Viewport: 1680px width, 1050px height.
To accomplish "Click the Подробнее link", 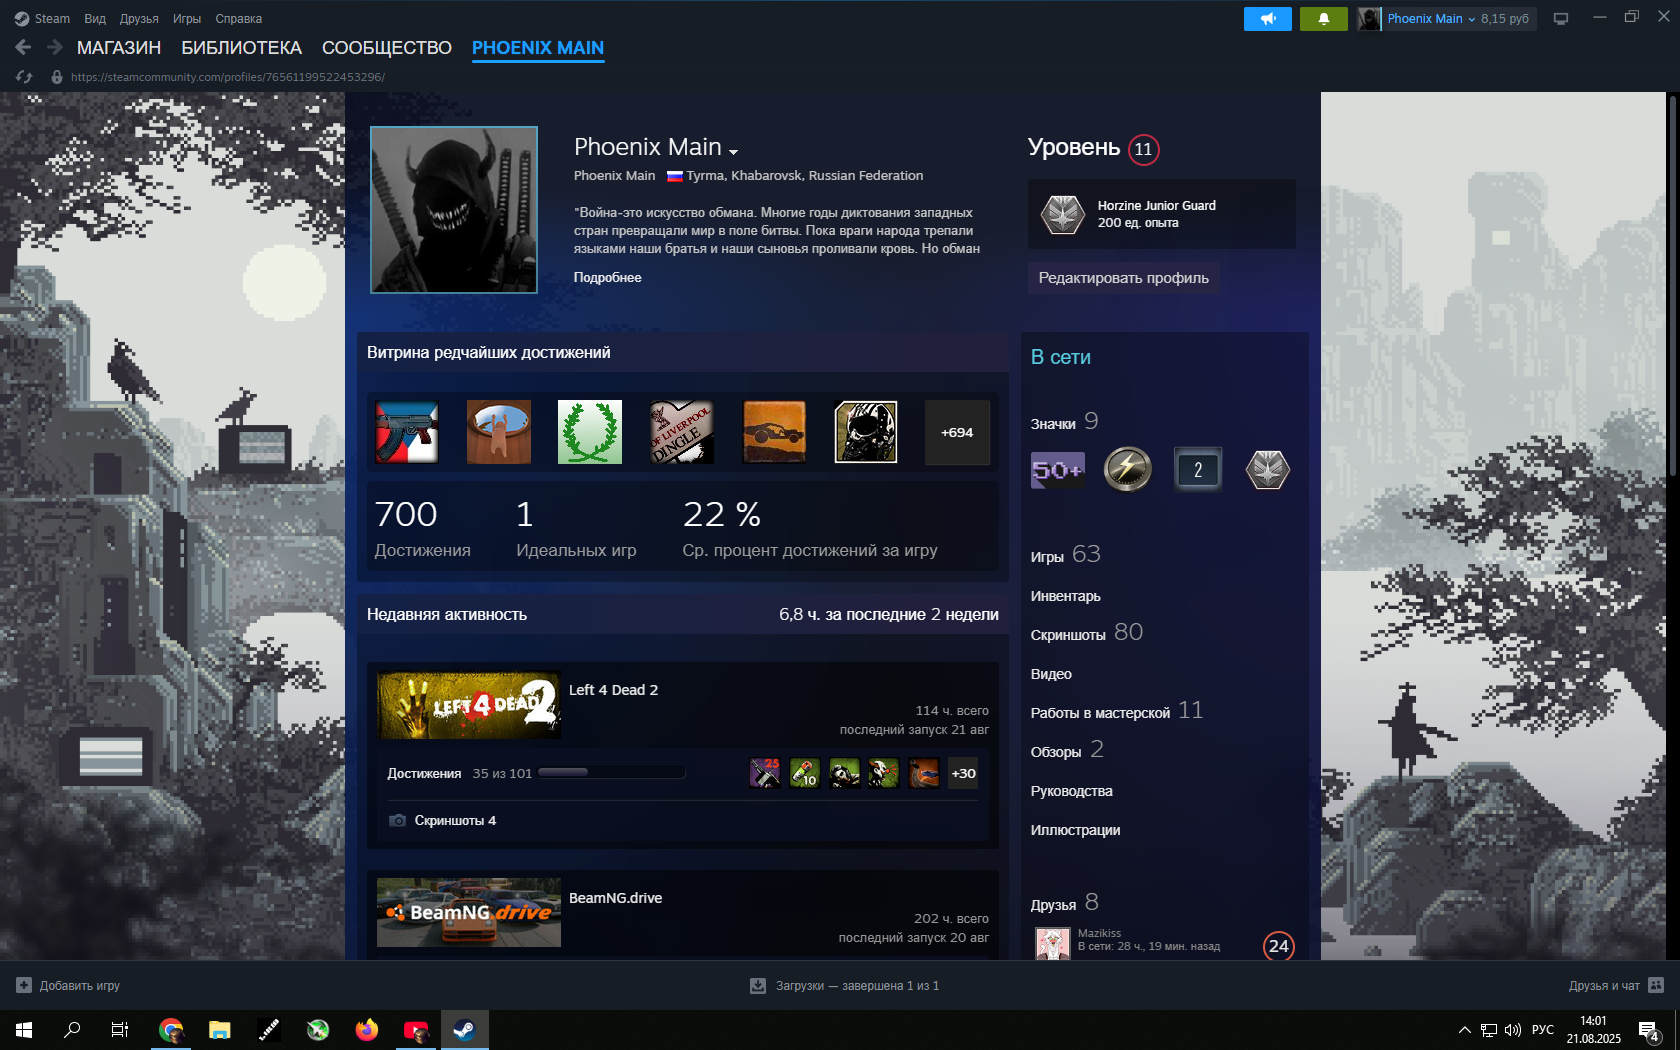I will pyautogui.click(x=607, y=278).
